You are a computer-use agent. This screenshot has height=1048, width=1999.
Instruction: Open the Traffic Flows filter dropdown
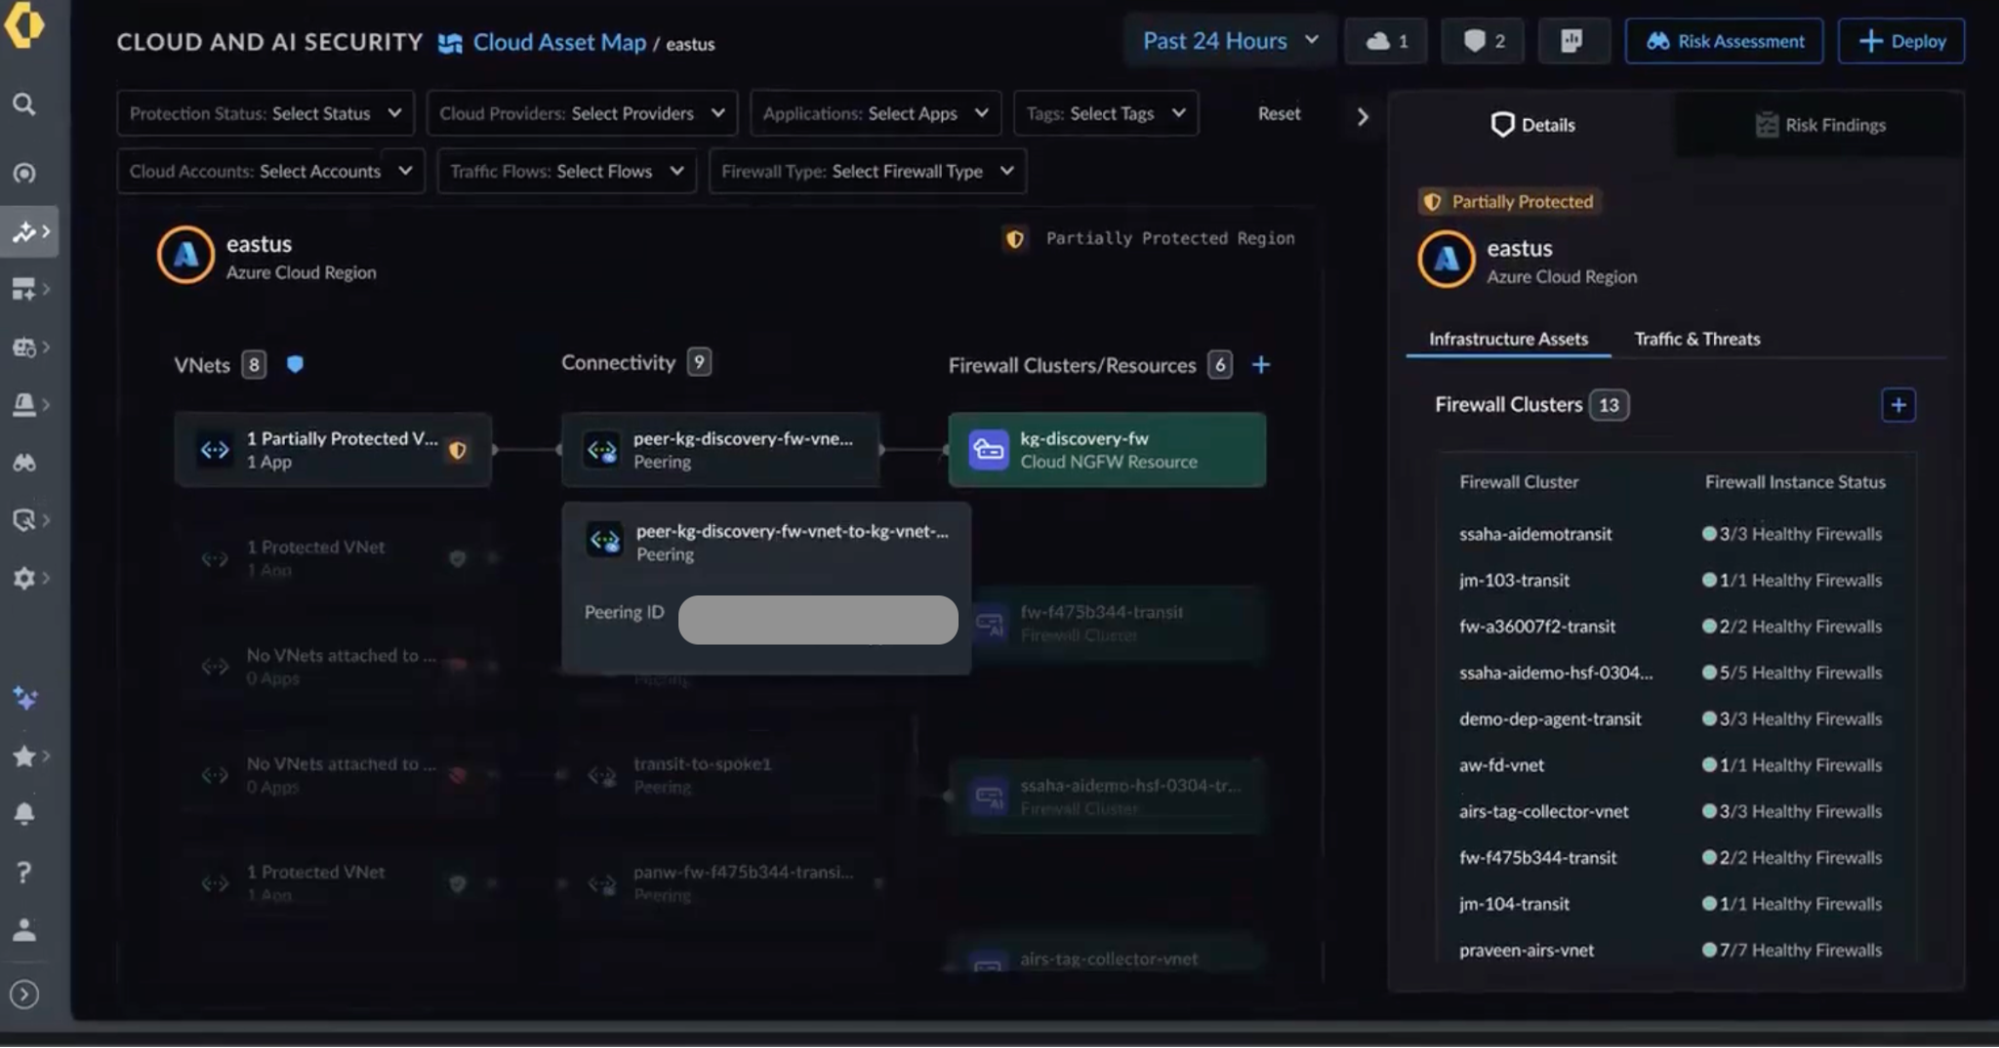(567, 171)
